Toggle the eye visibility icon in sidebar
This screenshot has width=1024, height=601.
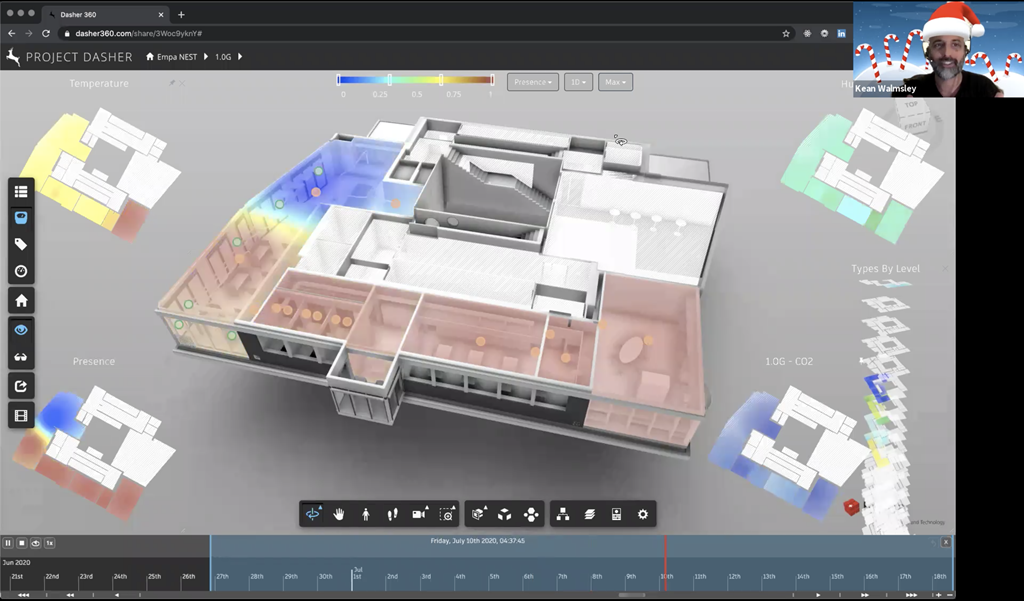(x=21, y=330)
